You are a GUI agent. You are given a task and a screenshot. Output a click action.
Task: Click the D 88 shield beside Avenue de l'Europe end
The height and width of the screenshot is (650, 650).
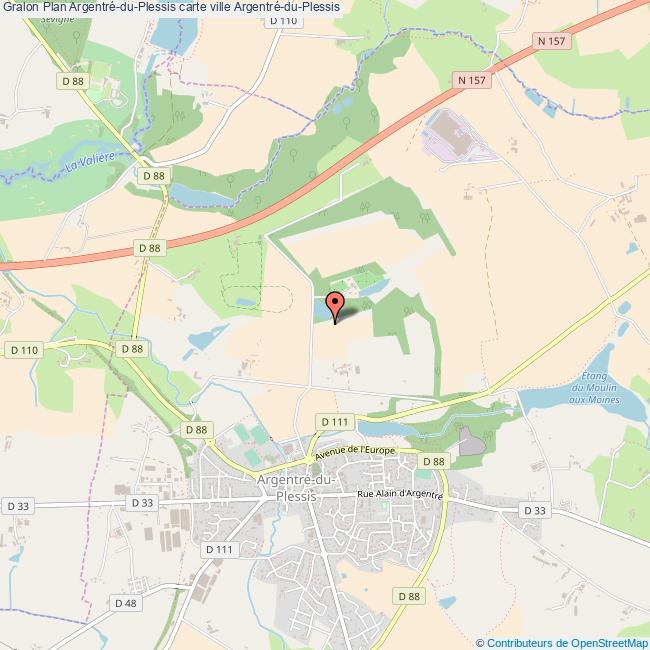click(434, 461)
